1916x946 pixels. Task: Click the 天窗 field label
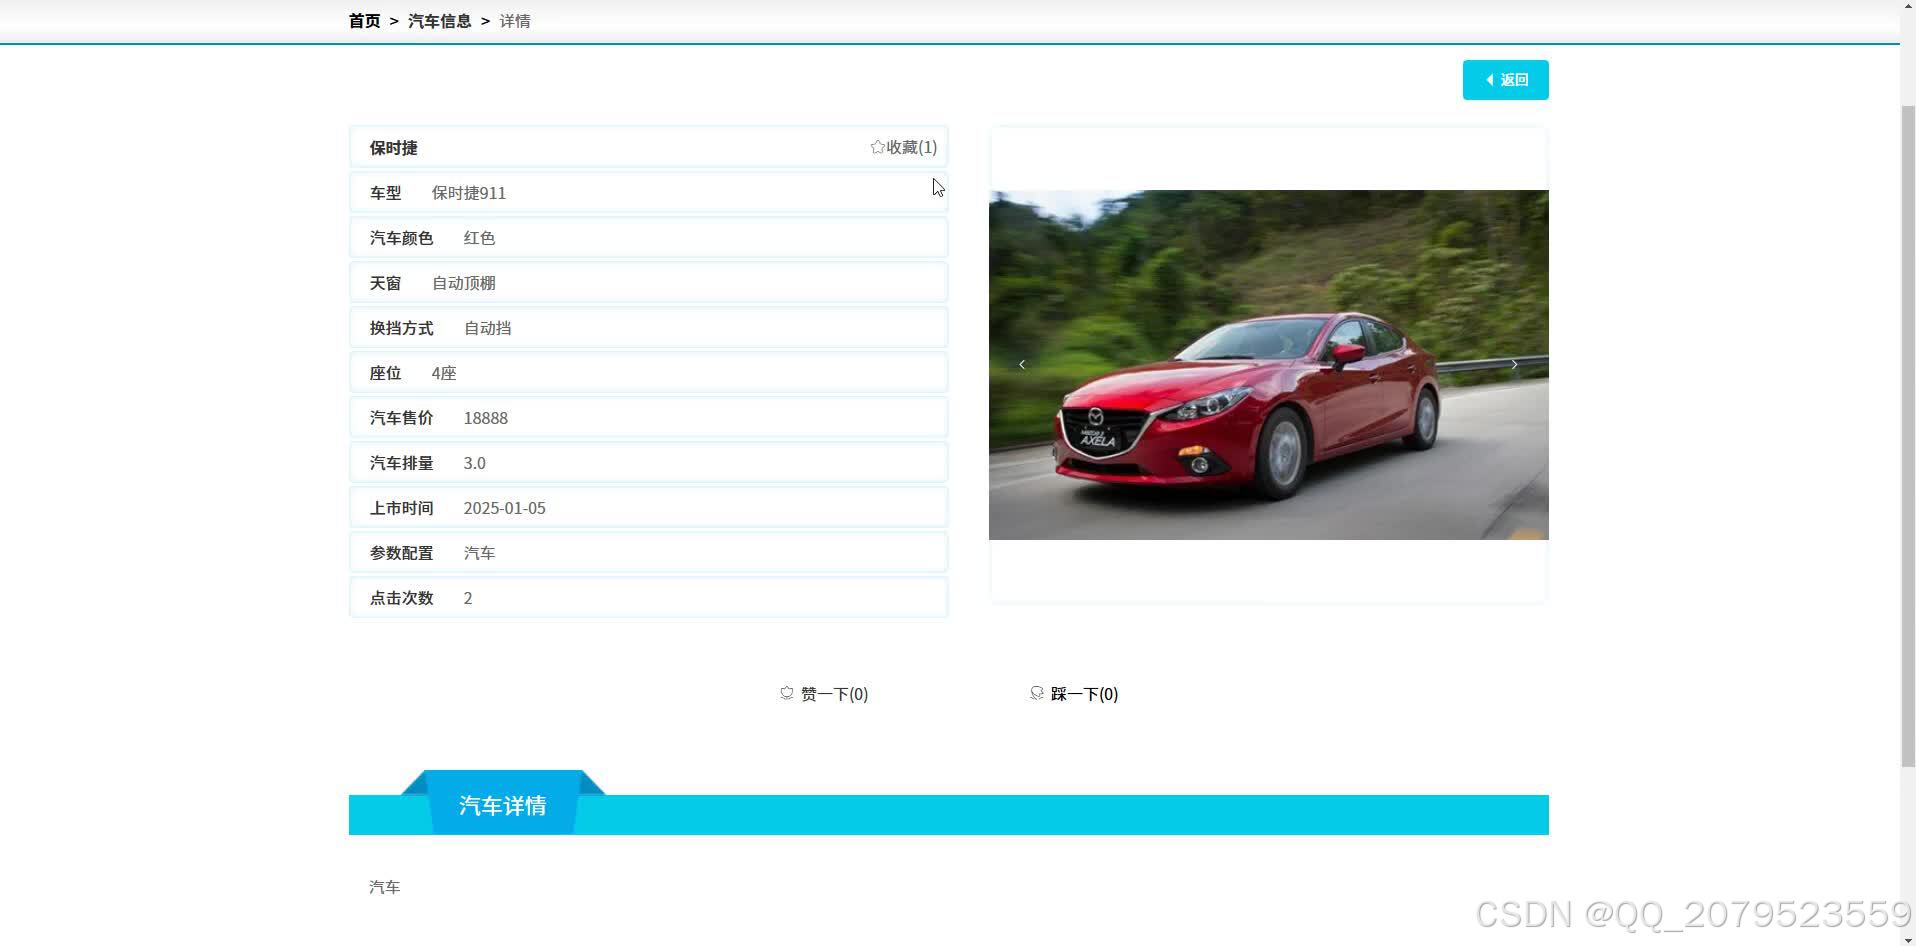point(385,283)
